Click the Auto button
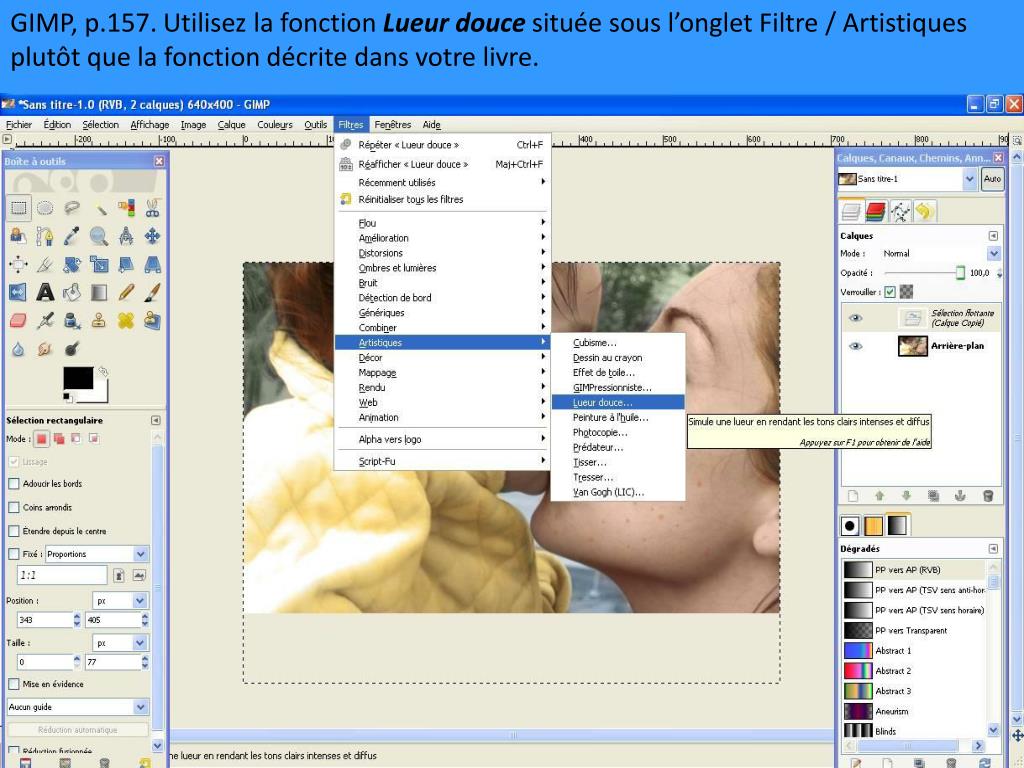The image size is (1024, 768). point(992,179)
